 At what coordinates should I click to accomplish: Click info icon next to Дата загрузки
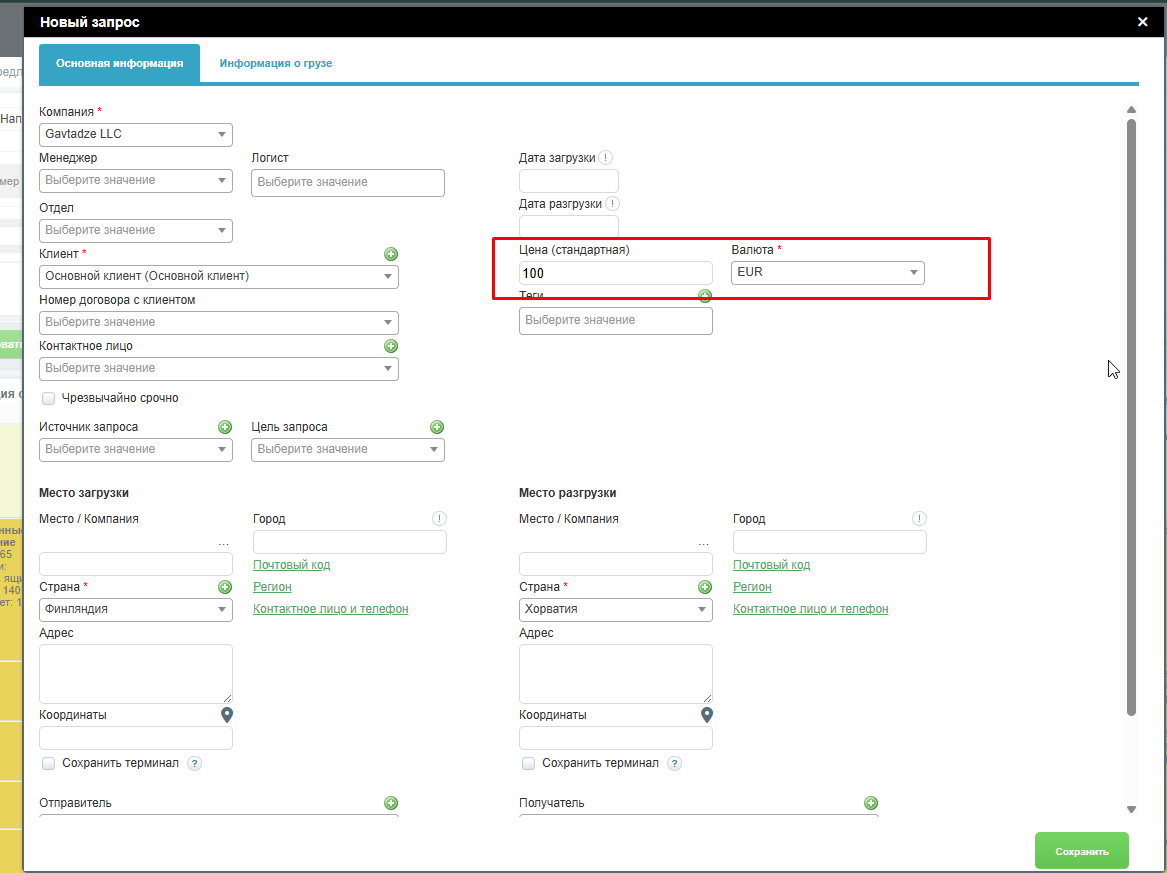tap(607, 158)
